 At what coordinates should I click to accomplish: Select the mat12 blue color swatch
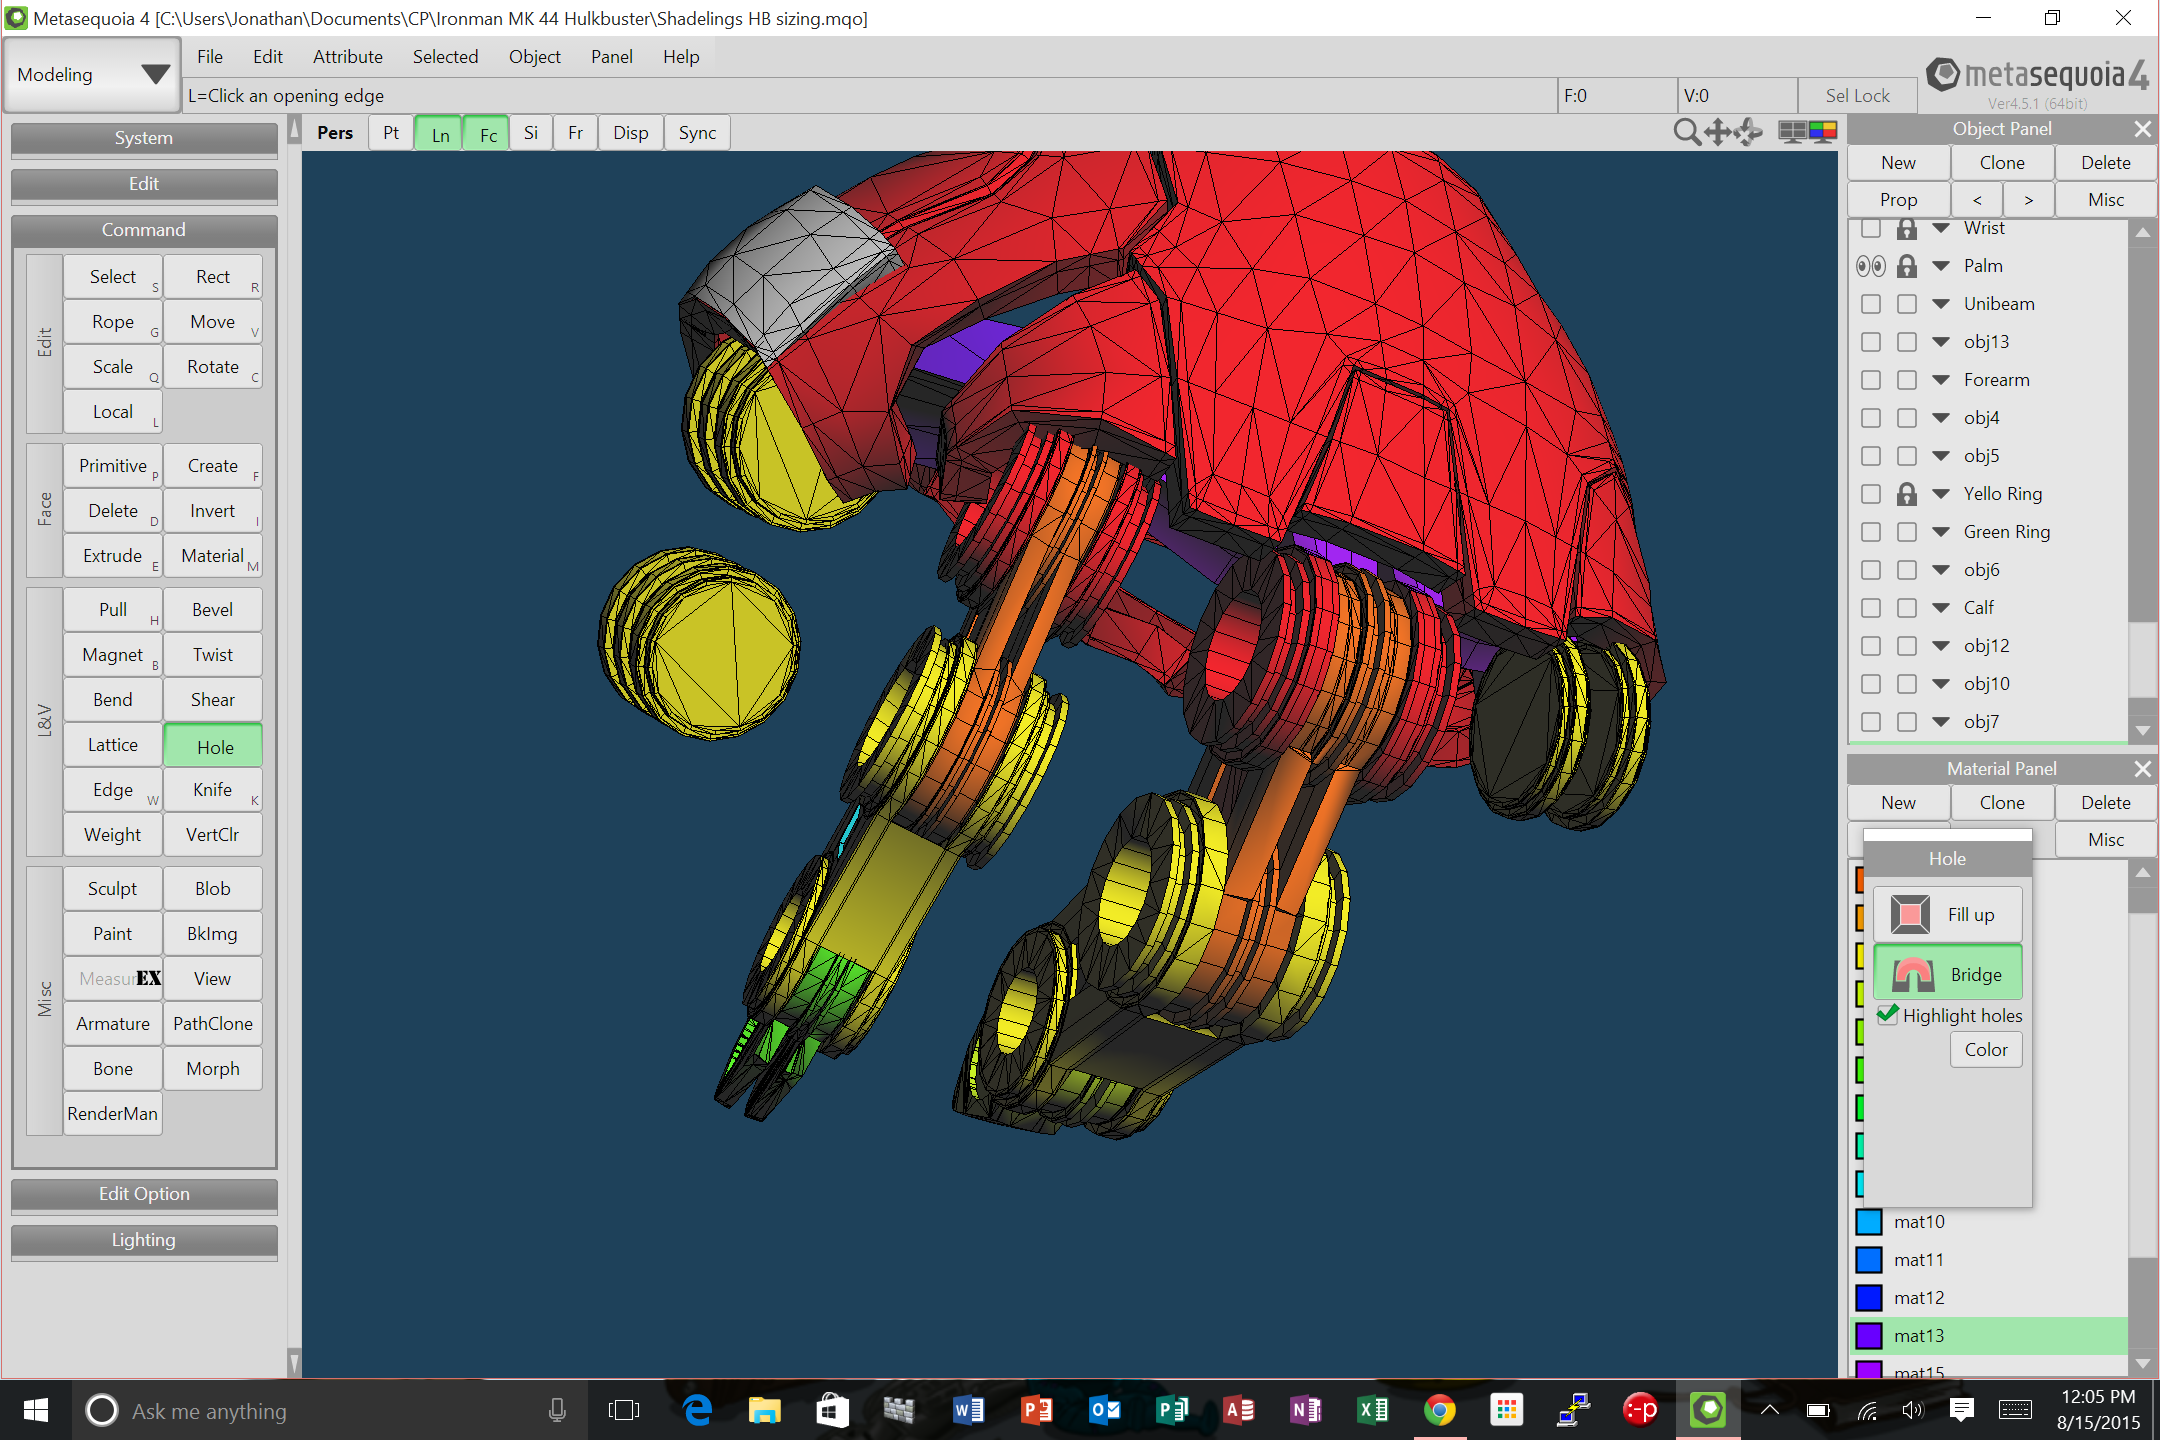pos(1869,1298)
